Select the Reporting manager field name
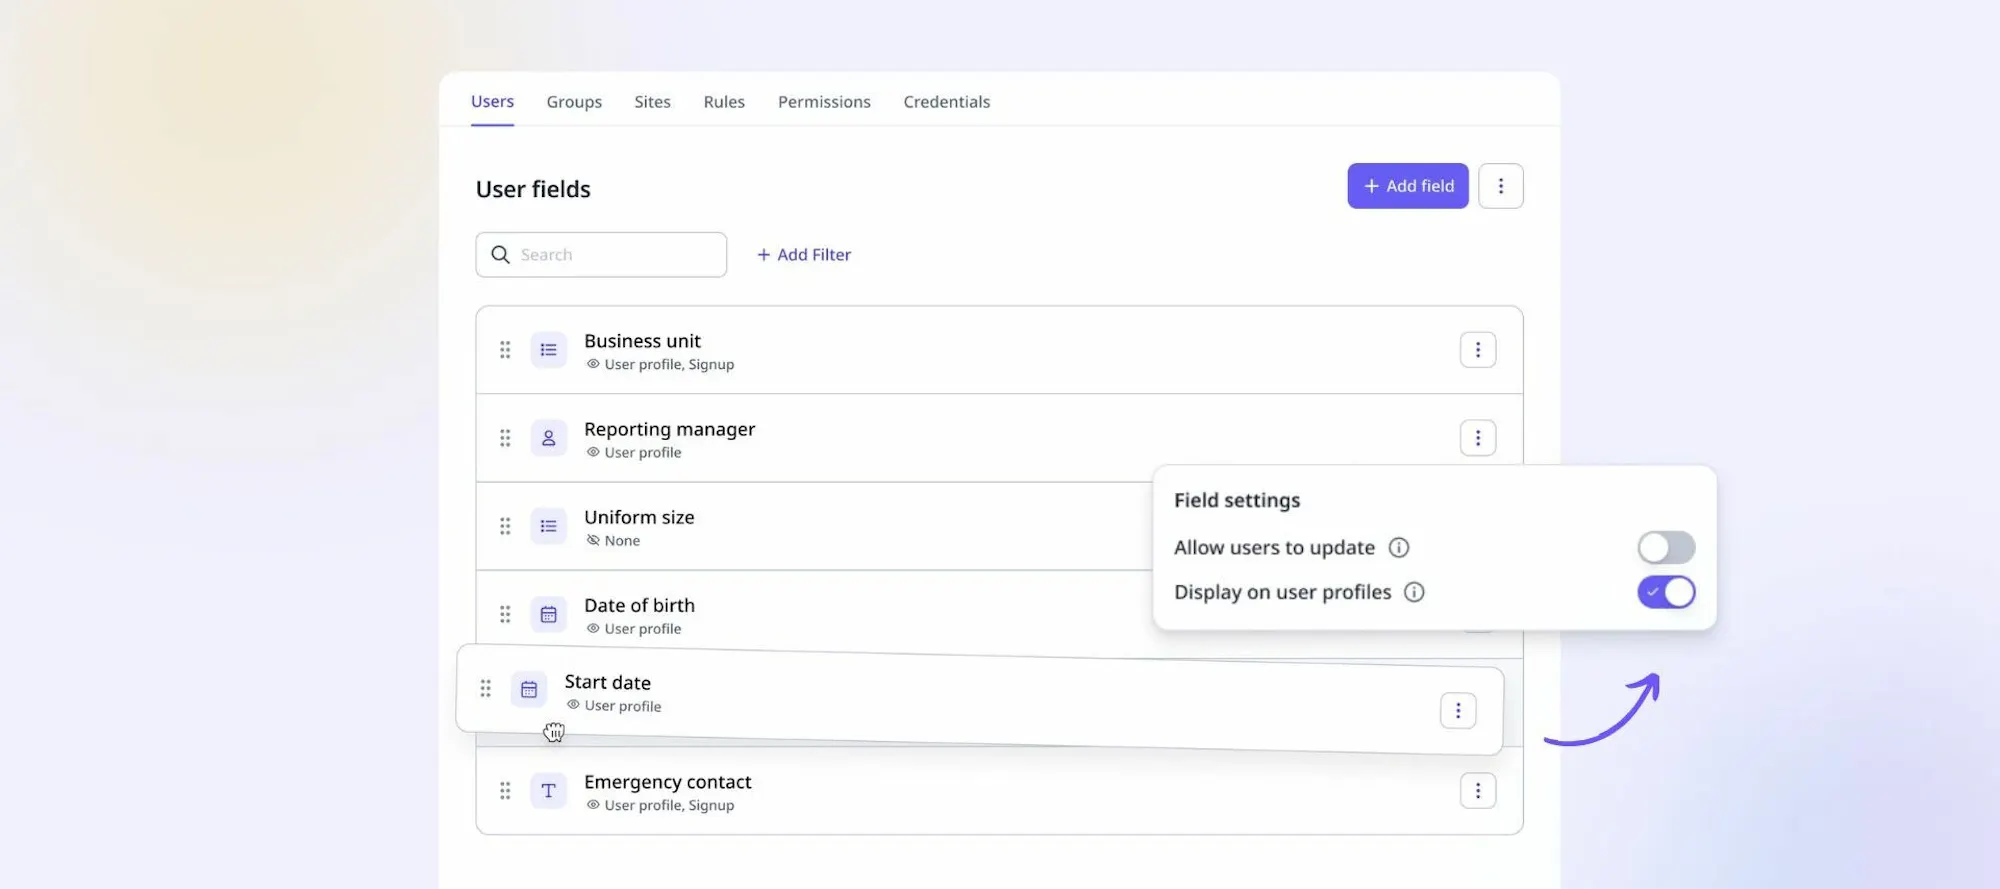This screenshot has height=889, width=2000. click(669, 429)
